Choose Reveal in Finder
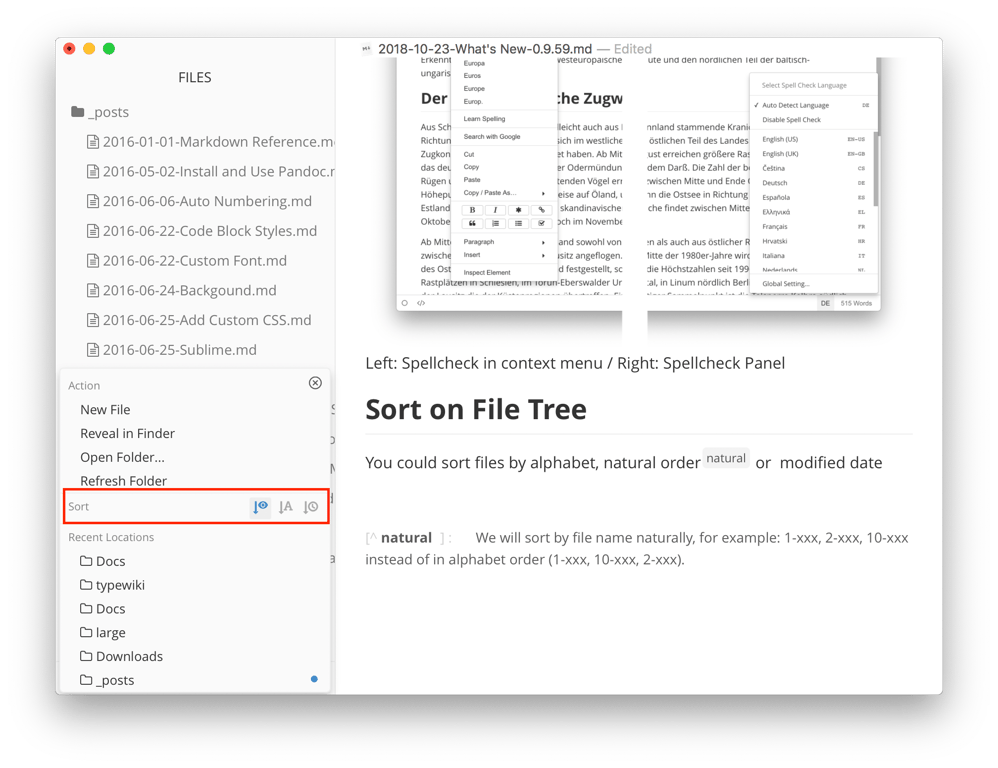Image resolution: width=998 pixels, height=768 pixels. [x=127, y=433]
